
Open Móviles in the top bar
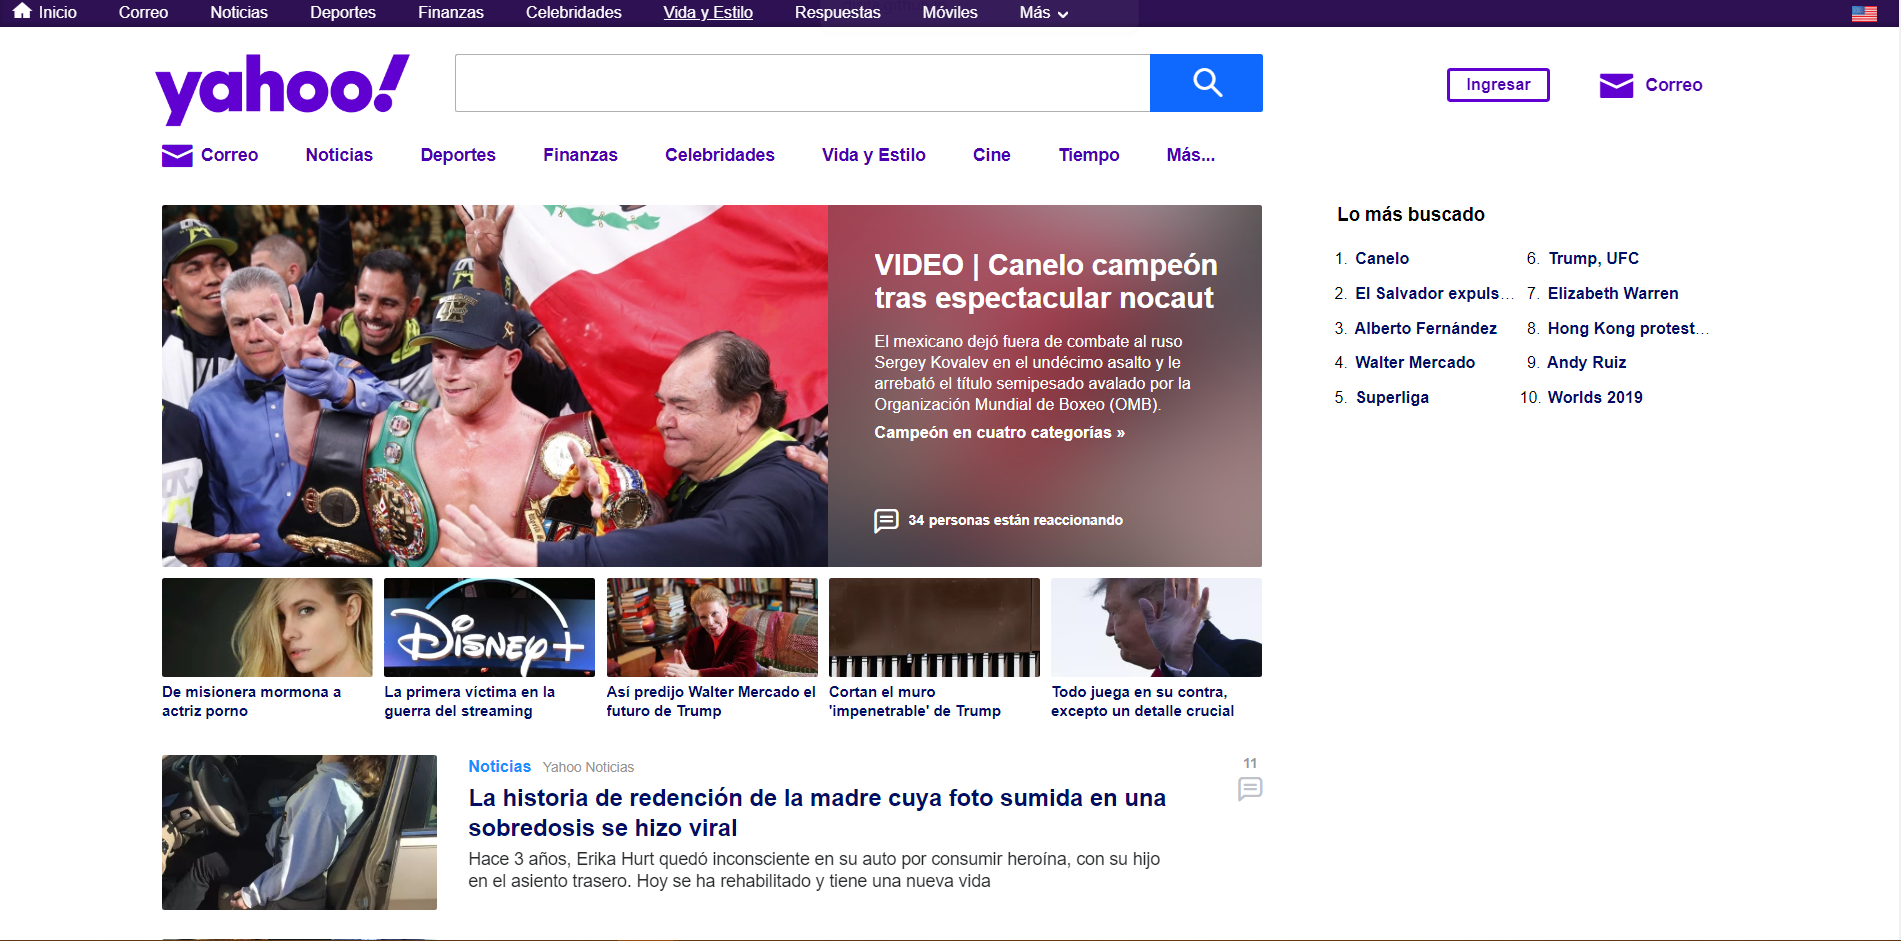950,13
